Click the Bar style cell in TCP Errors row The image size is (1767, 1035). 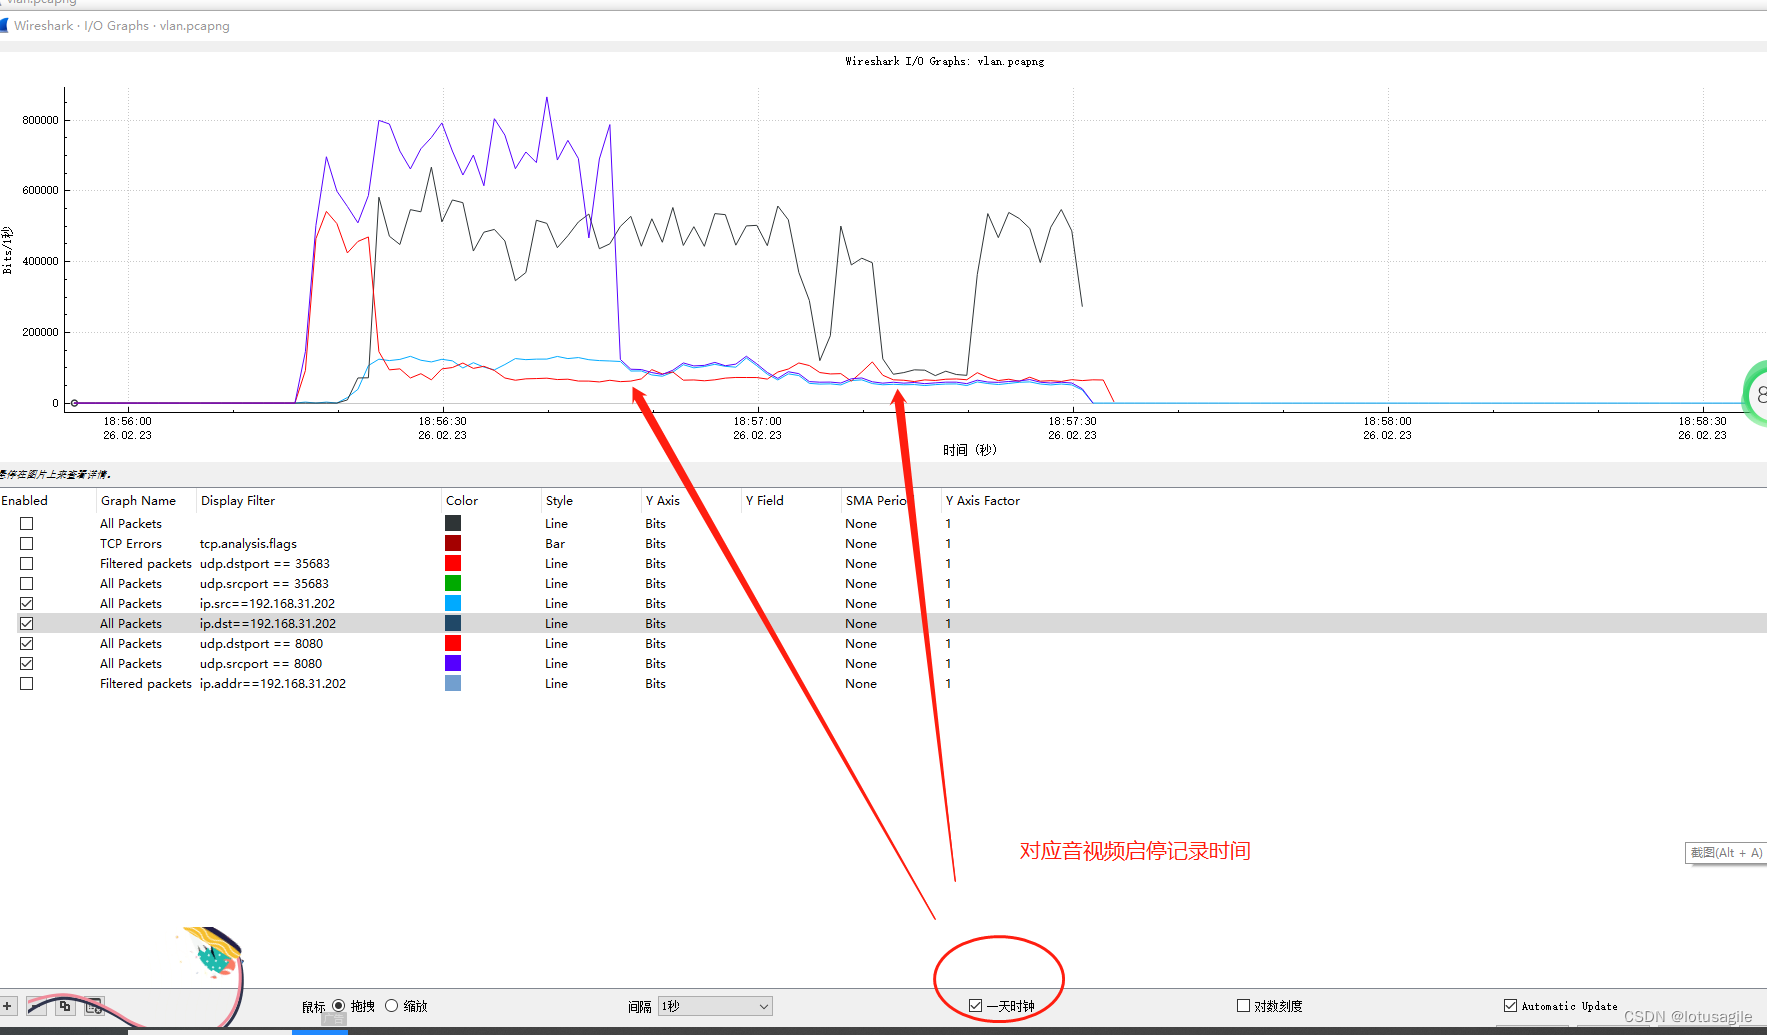tap(555, 543)
